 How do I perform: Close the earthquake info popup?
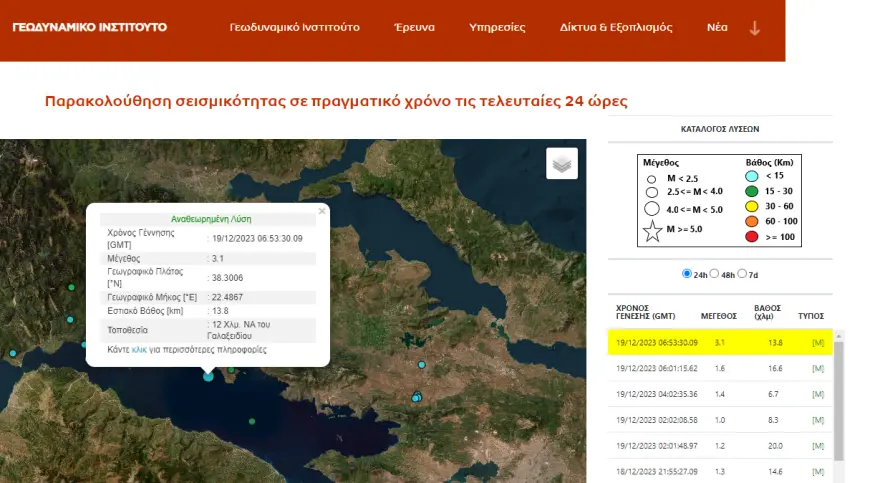point(321,211)
